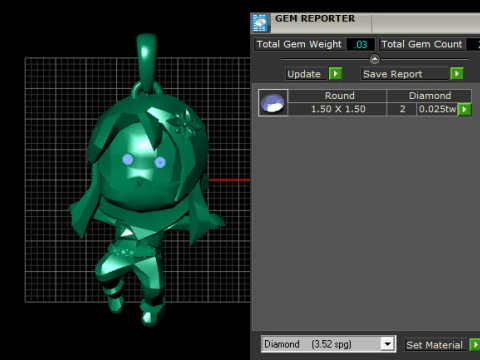Click the Total Gem Count label
This screenshot has width=480, height=360.
[x=422, y=44]
